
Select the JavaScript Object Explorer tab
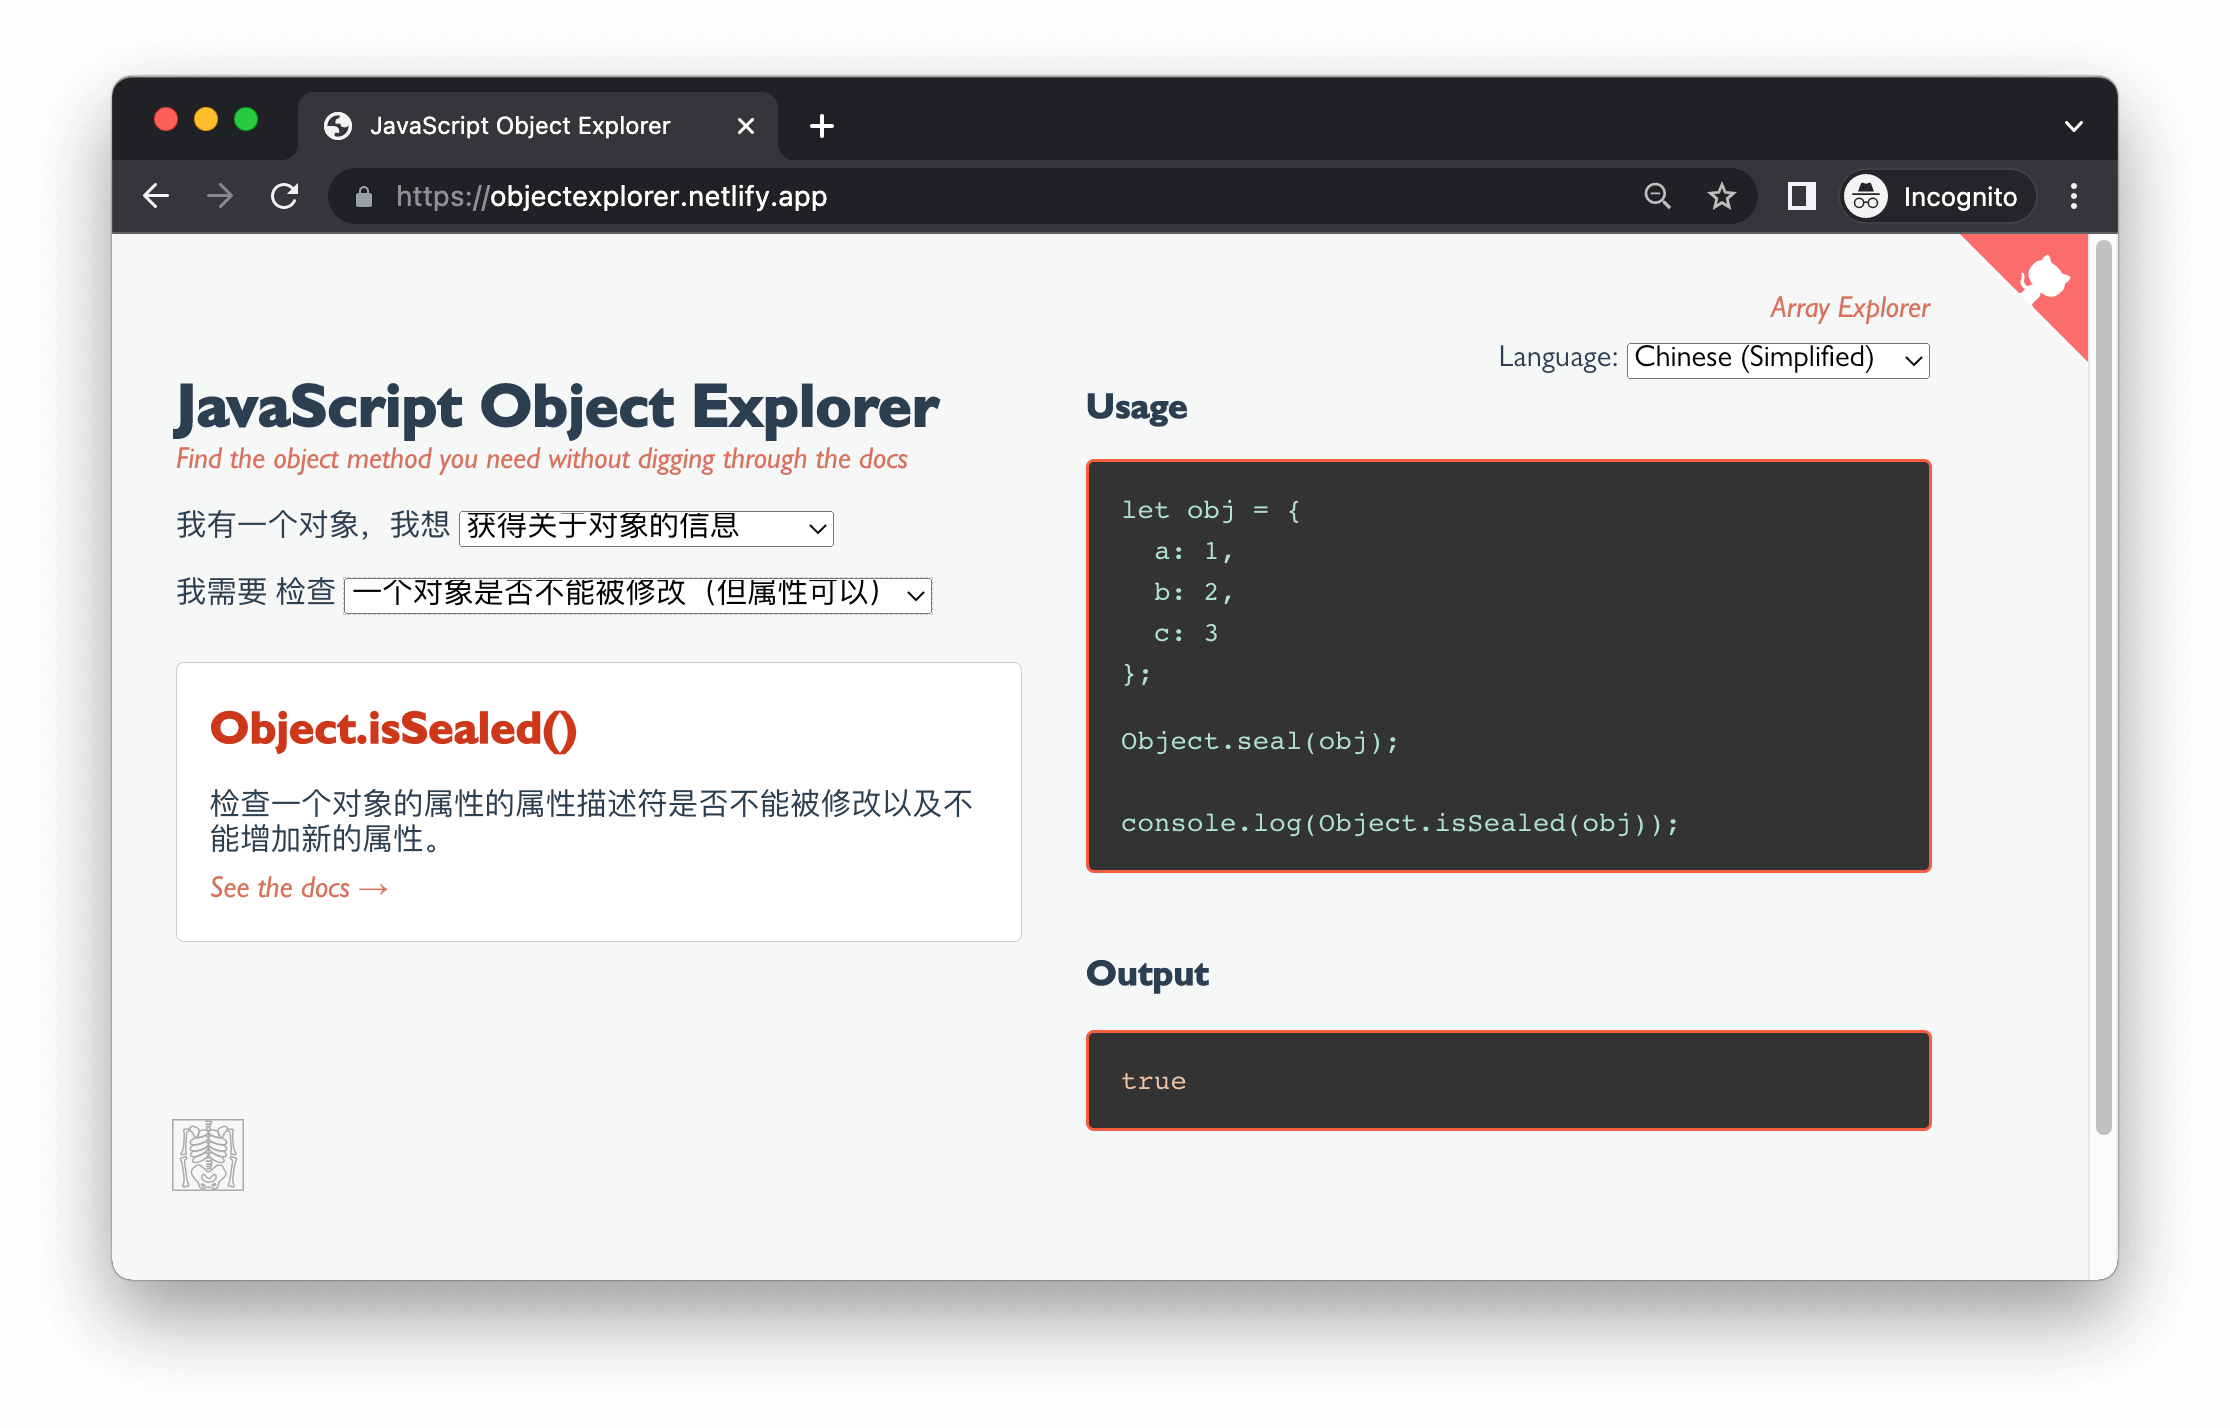tap(520, 126)
